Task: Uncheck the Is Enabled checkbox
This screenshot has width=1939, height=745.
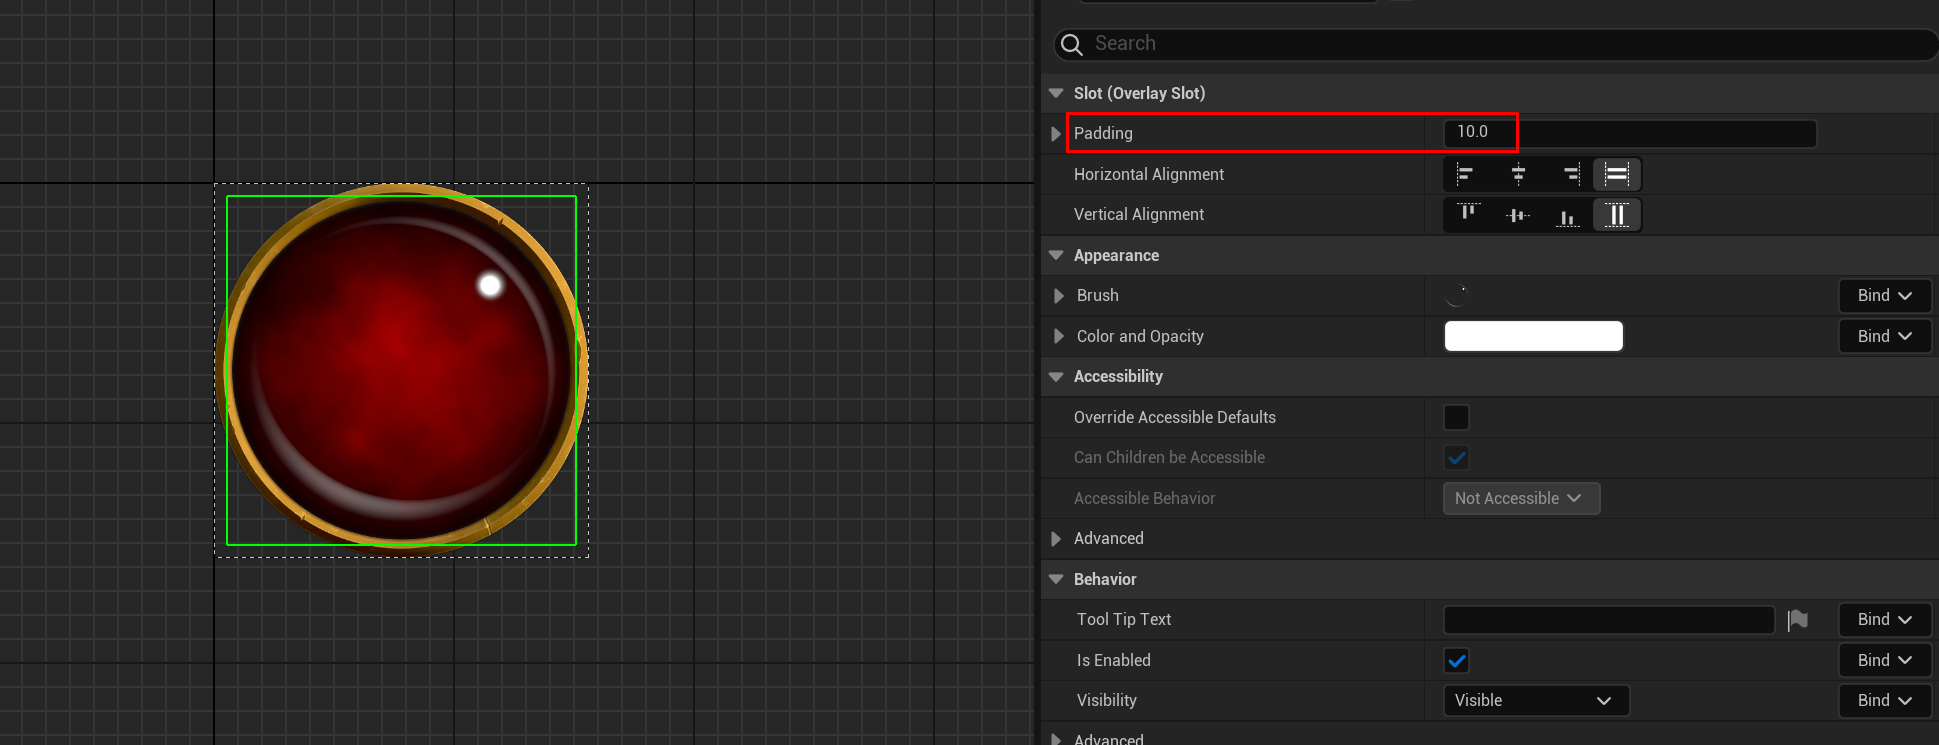Action: (x=1457, y=660)
